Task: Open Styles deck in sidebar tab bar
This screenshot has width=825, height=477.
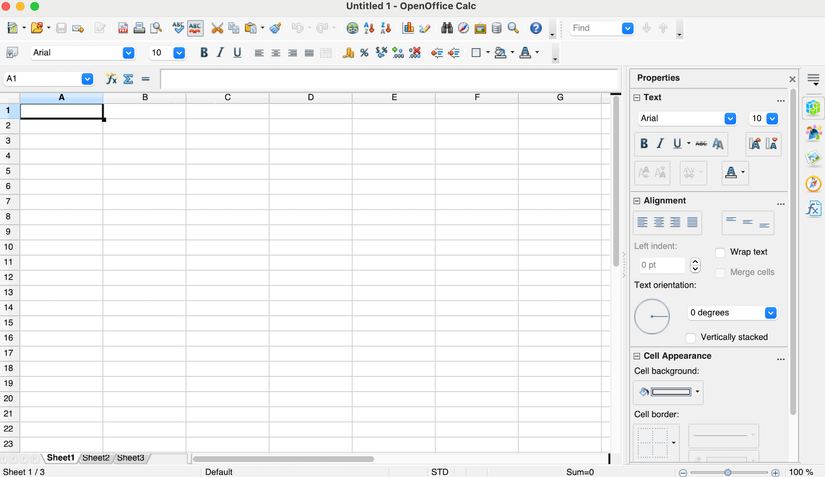Action: [x=813, y=133]
